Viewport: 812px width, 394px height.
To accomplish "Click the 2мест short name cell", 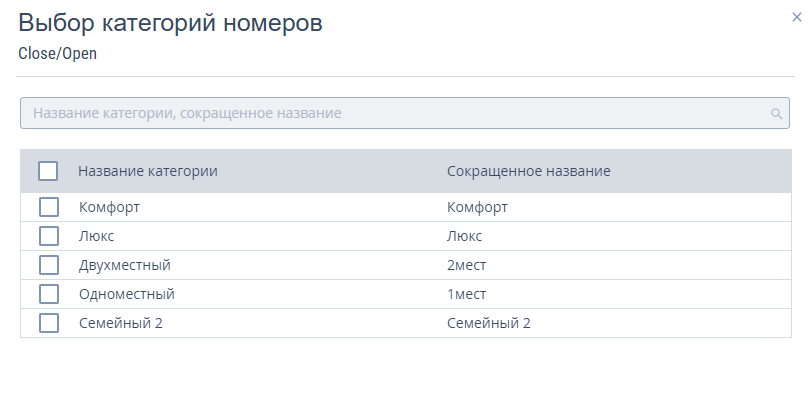I will [x=467, y=265].
